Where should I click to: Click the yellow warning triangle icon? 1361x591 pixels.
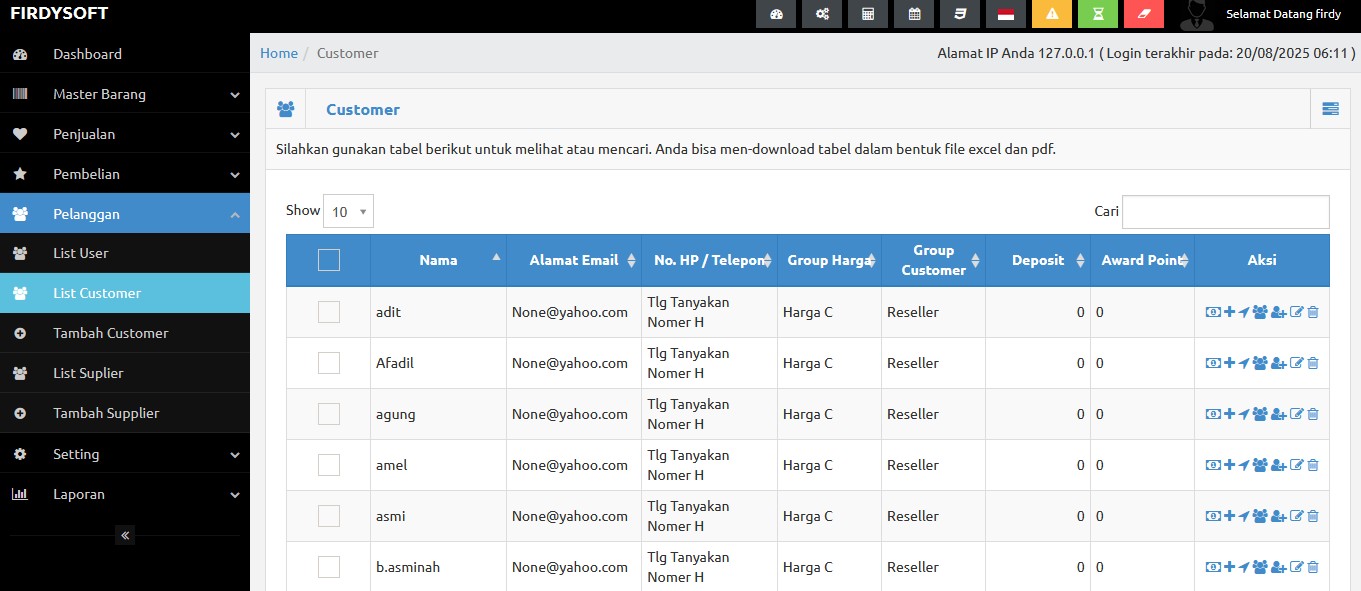tap(1051, 14)
